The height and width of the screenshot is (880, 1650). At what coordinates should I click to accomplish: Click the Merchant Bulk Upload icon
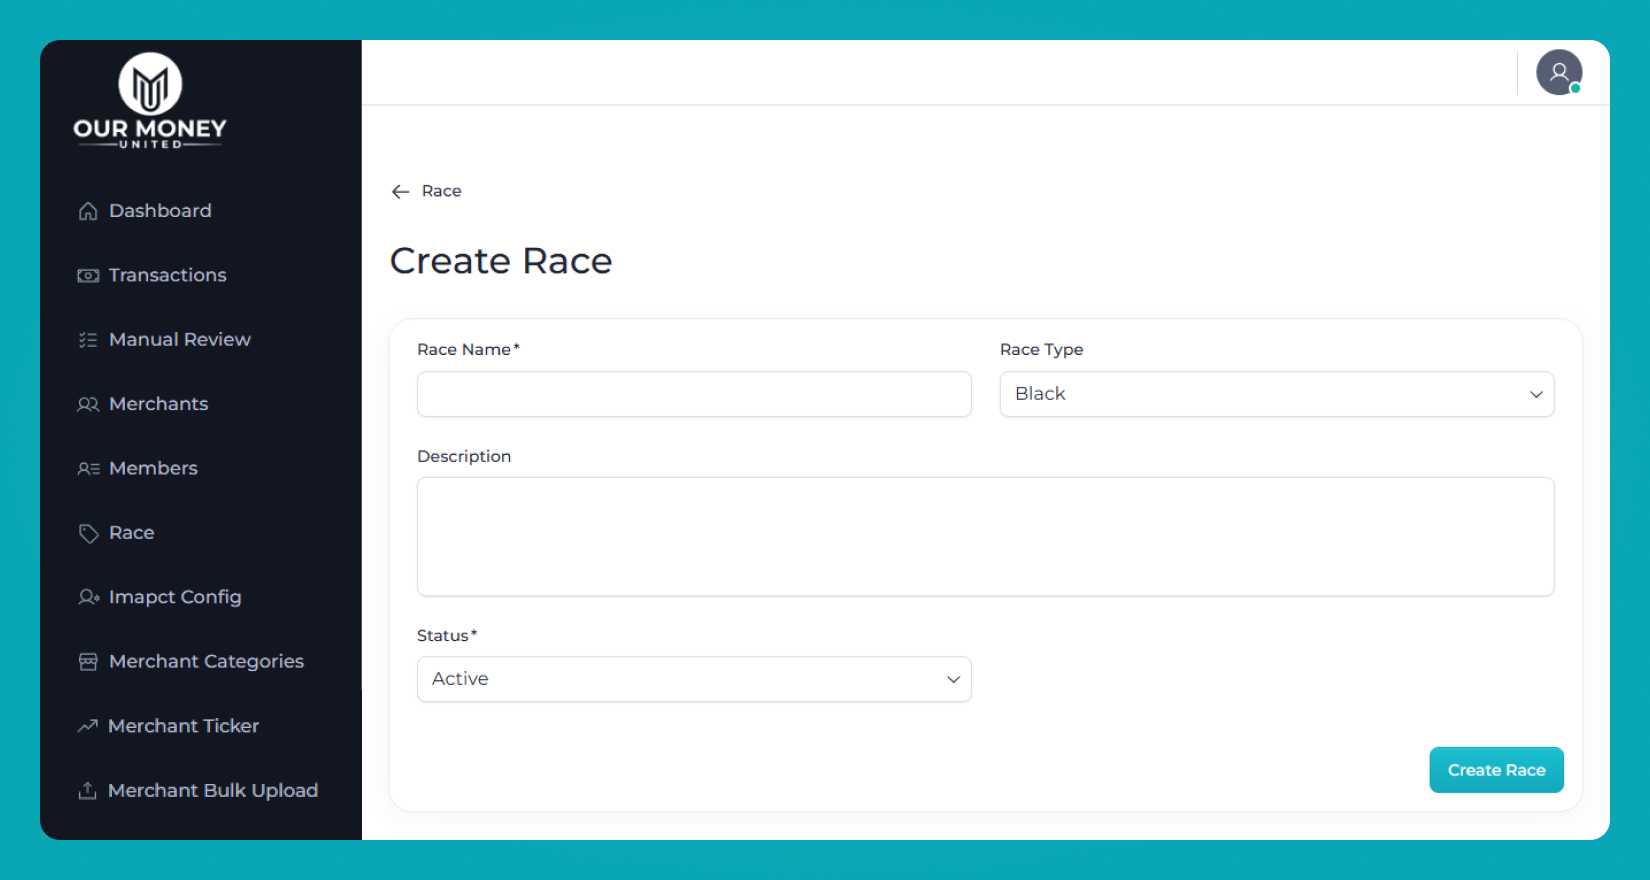[x=88, y=791]
